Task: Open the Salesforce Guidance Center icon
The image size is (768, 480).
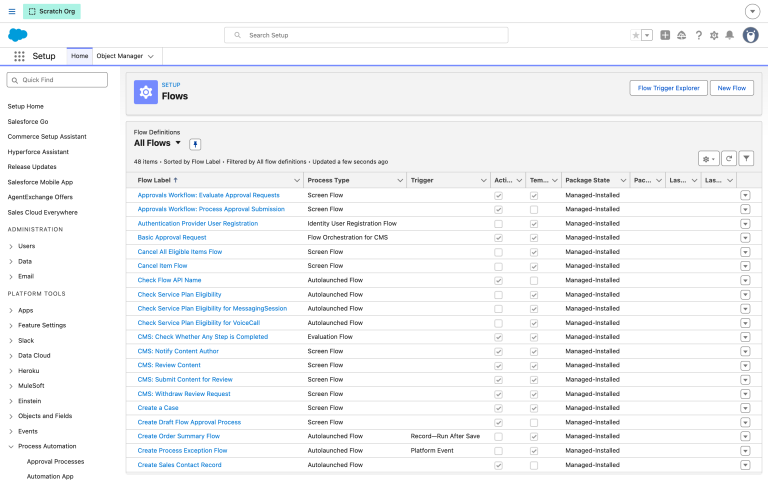Action: (681, 35)
